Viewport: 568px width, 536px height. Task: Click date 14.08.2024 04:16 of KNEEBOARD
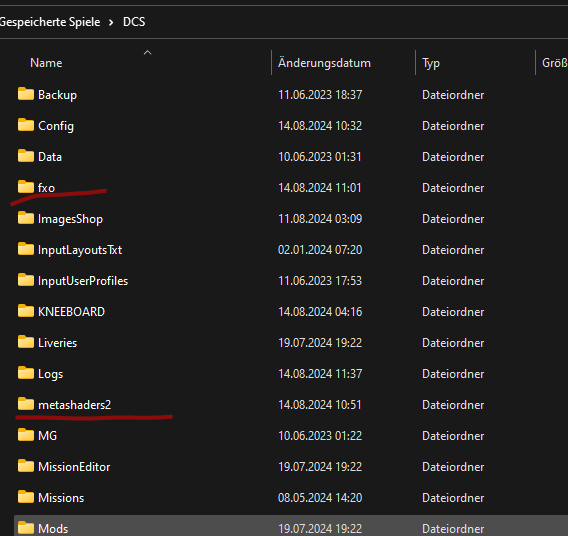click(320, 311)
